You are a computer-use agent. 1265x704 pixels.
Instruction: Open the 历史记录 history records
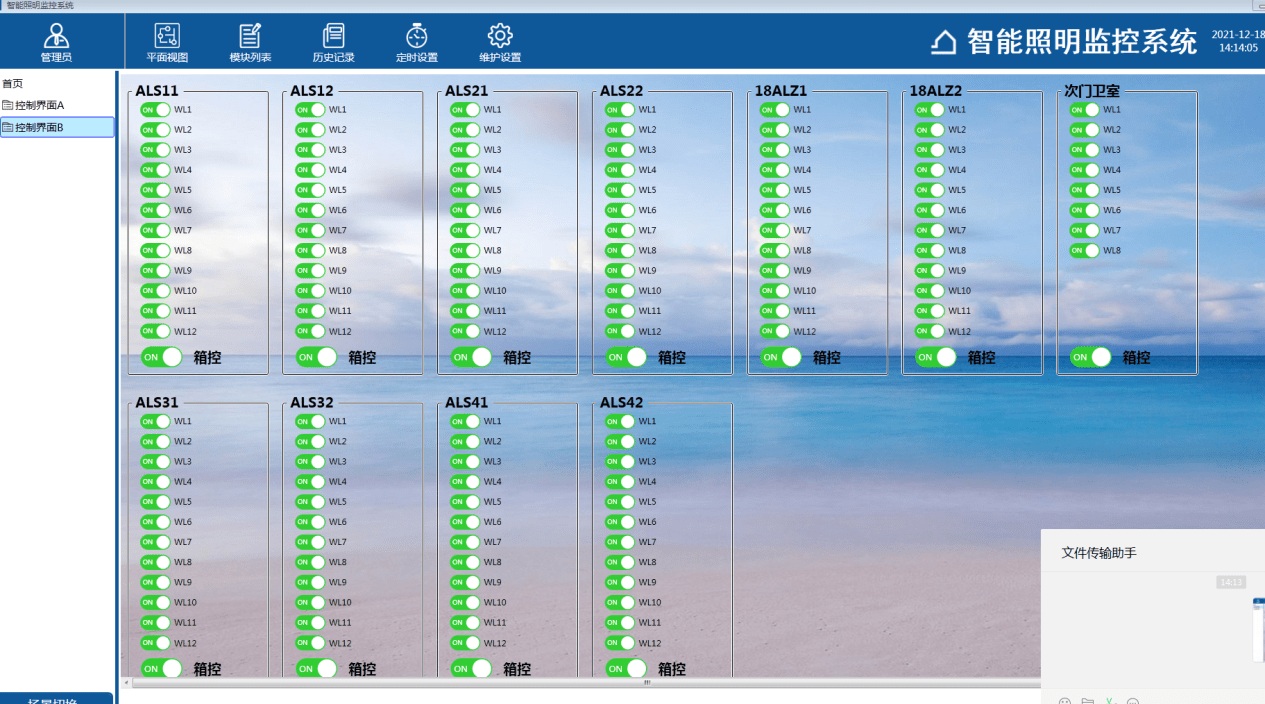pyautogui.click(x=333, y=37)
